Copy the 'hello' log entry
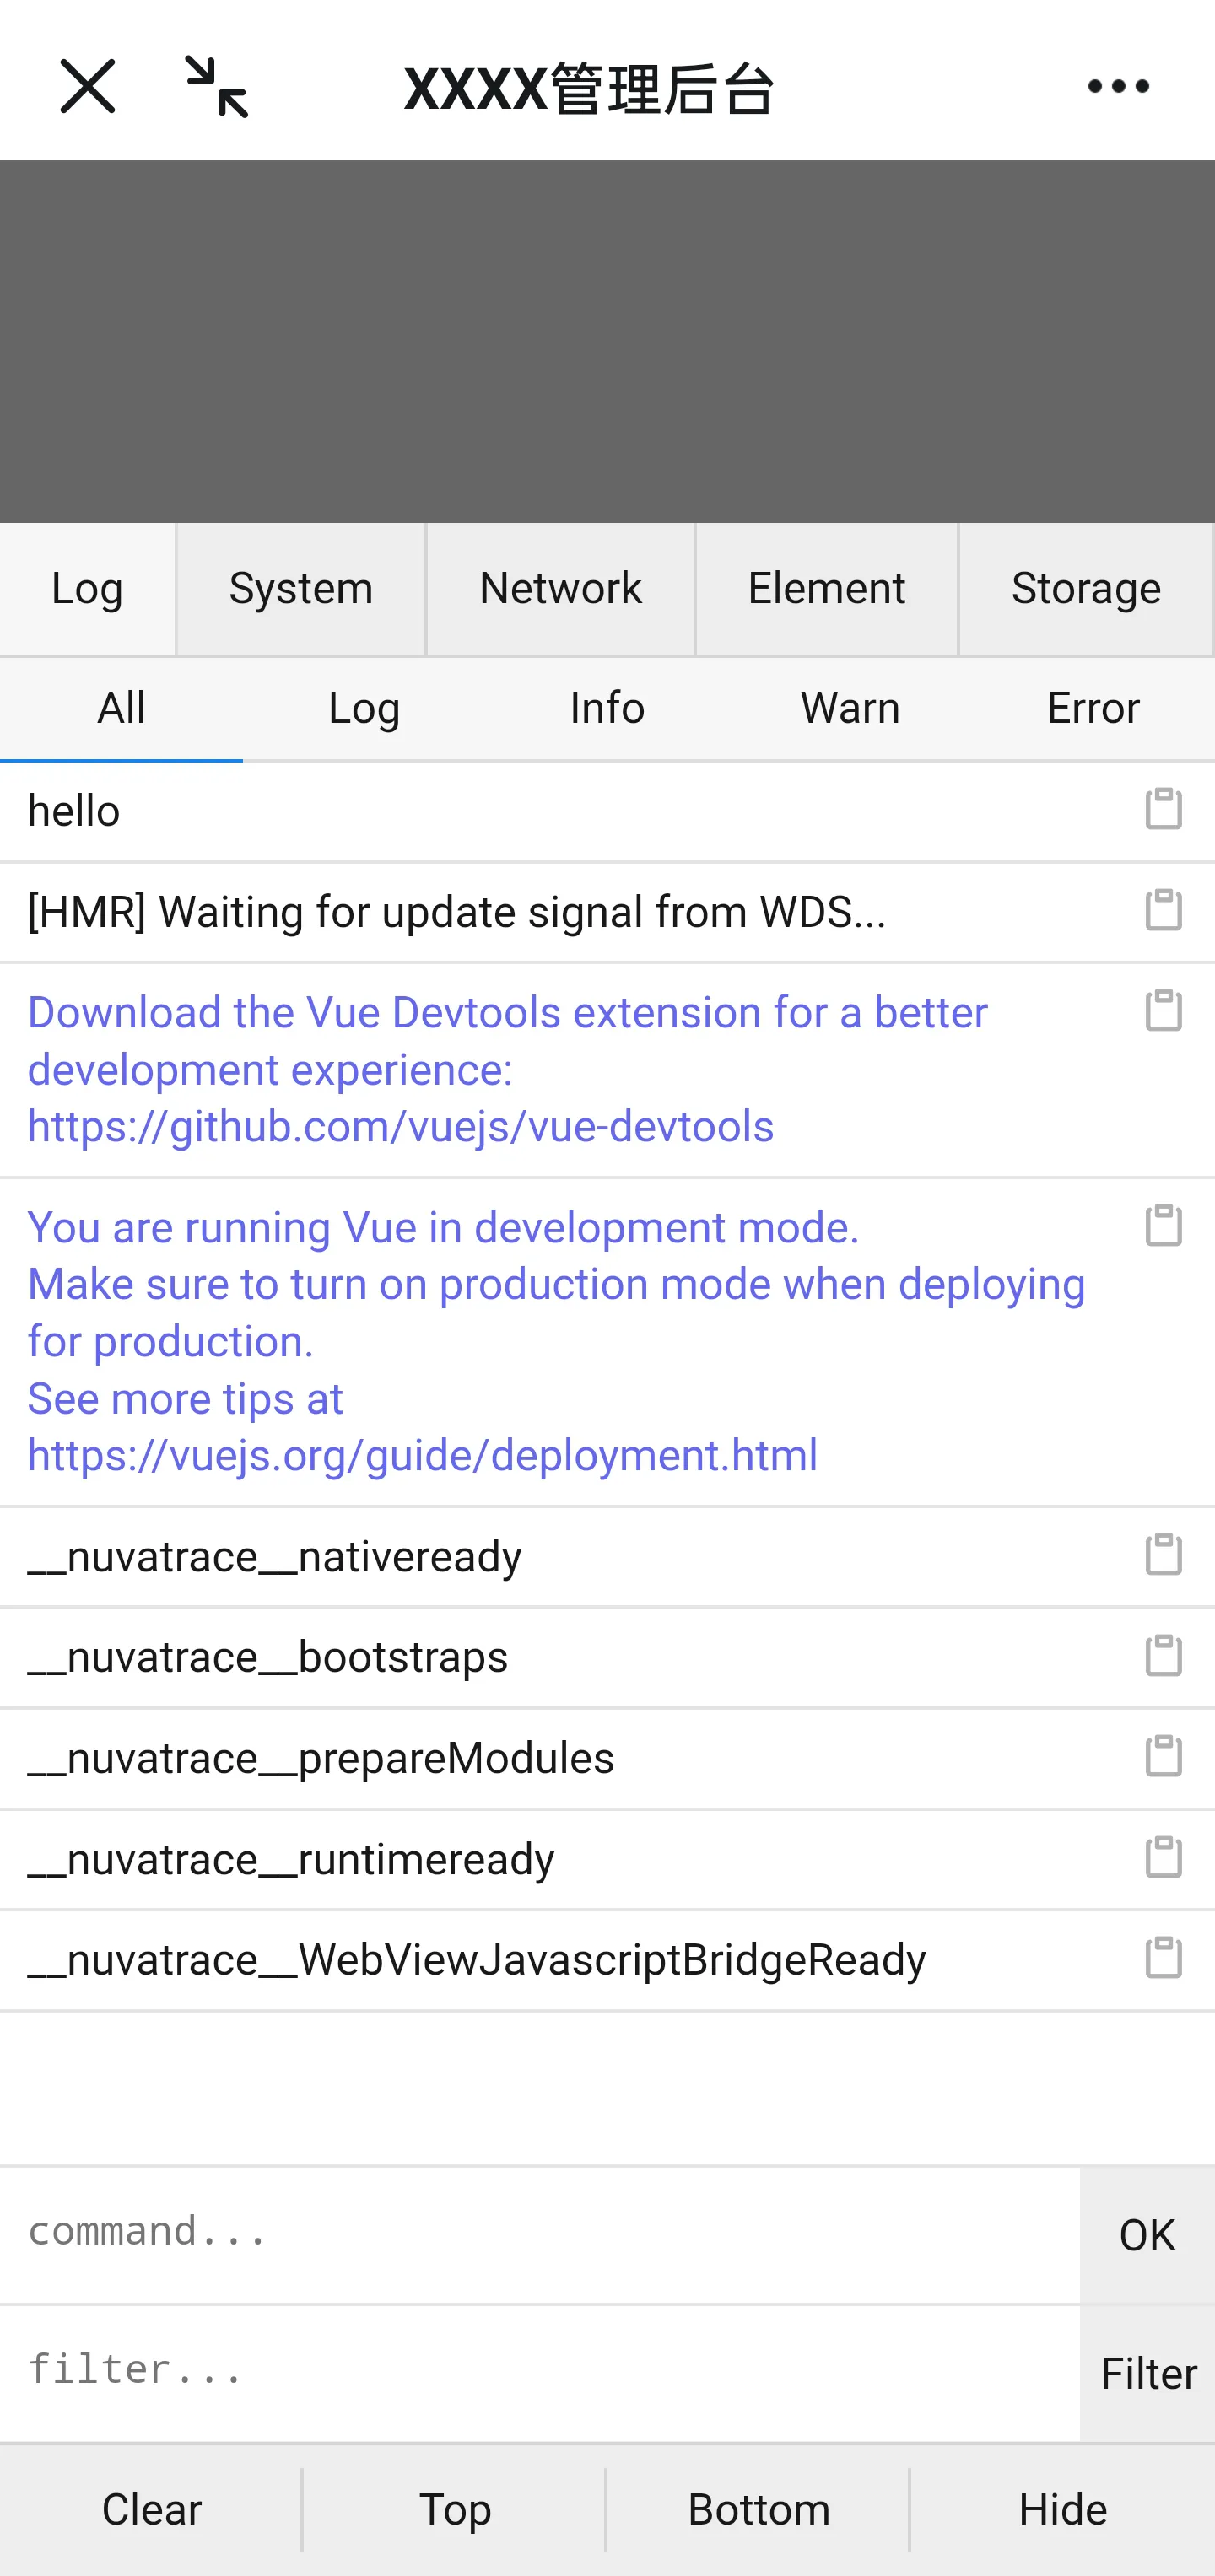The height and width of the screenshot is (2576, 1215). (x=1163, y=809)
